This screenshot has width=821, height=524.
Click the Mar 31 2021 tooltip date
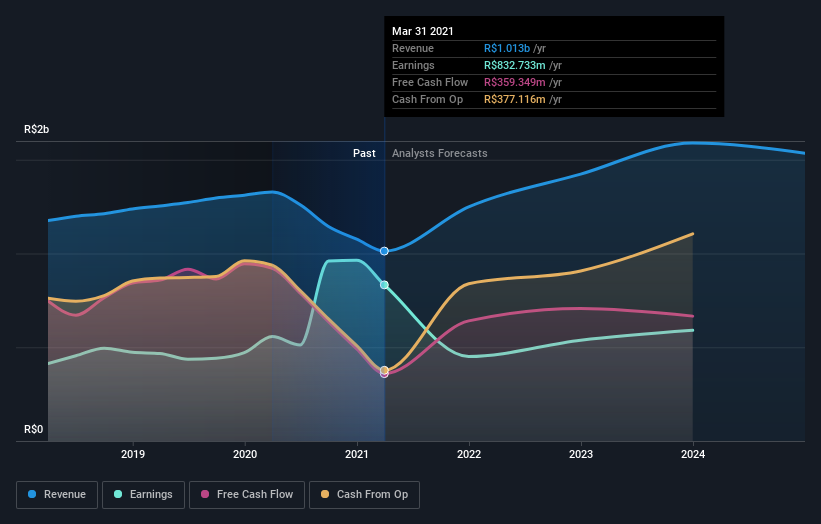423,31
